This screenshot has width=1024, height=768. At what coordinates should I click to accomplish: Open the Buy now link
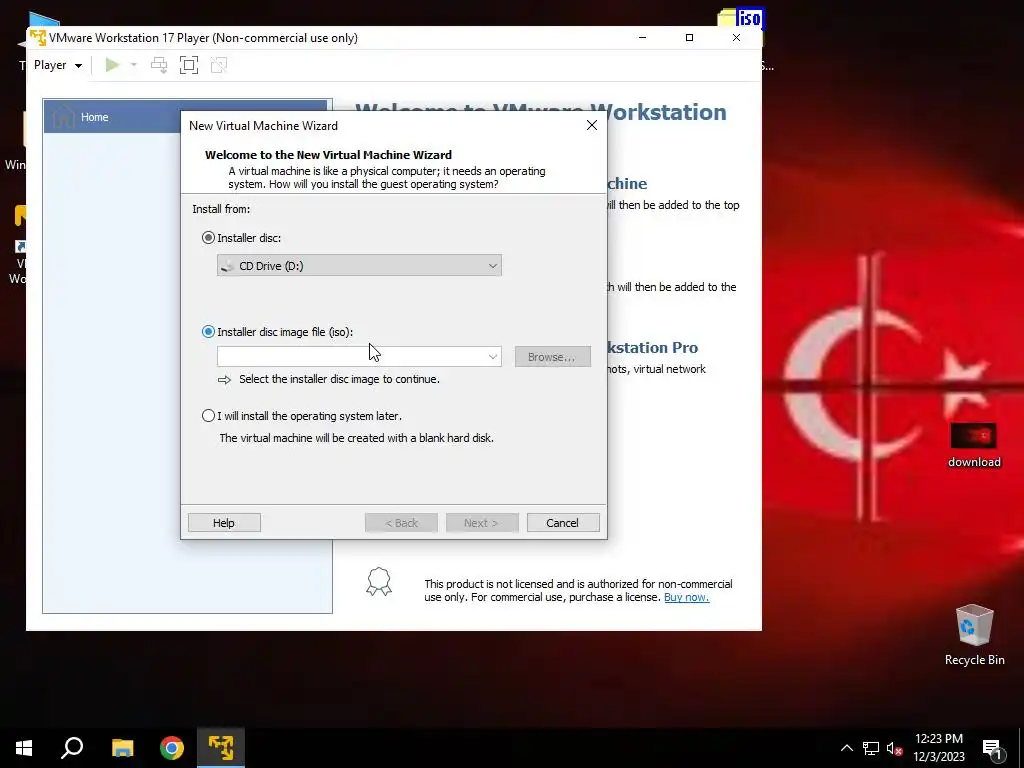(686, 597)
